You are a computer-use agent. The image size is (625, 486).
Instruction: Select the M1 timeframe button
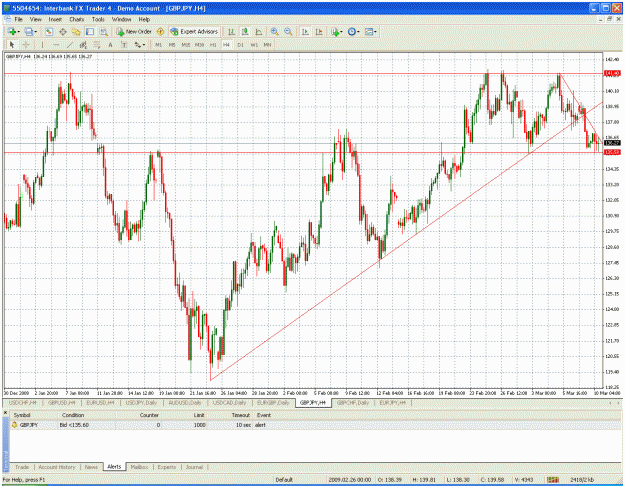coord(159,45)
